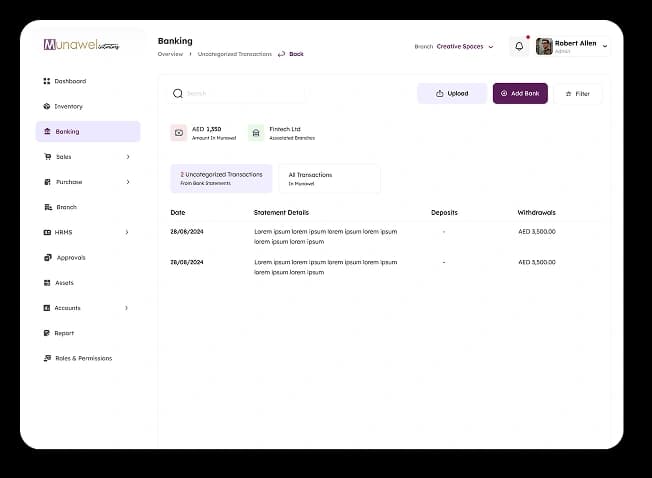Open the Robert Allen user menu arrow
The width and height of the screenshot is (652, 478).
click(605, 46)
